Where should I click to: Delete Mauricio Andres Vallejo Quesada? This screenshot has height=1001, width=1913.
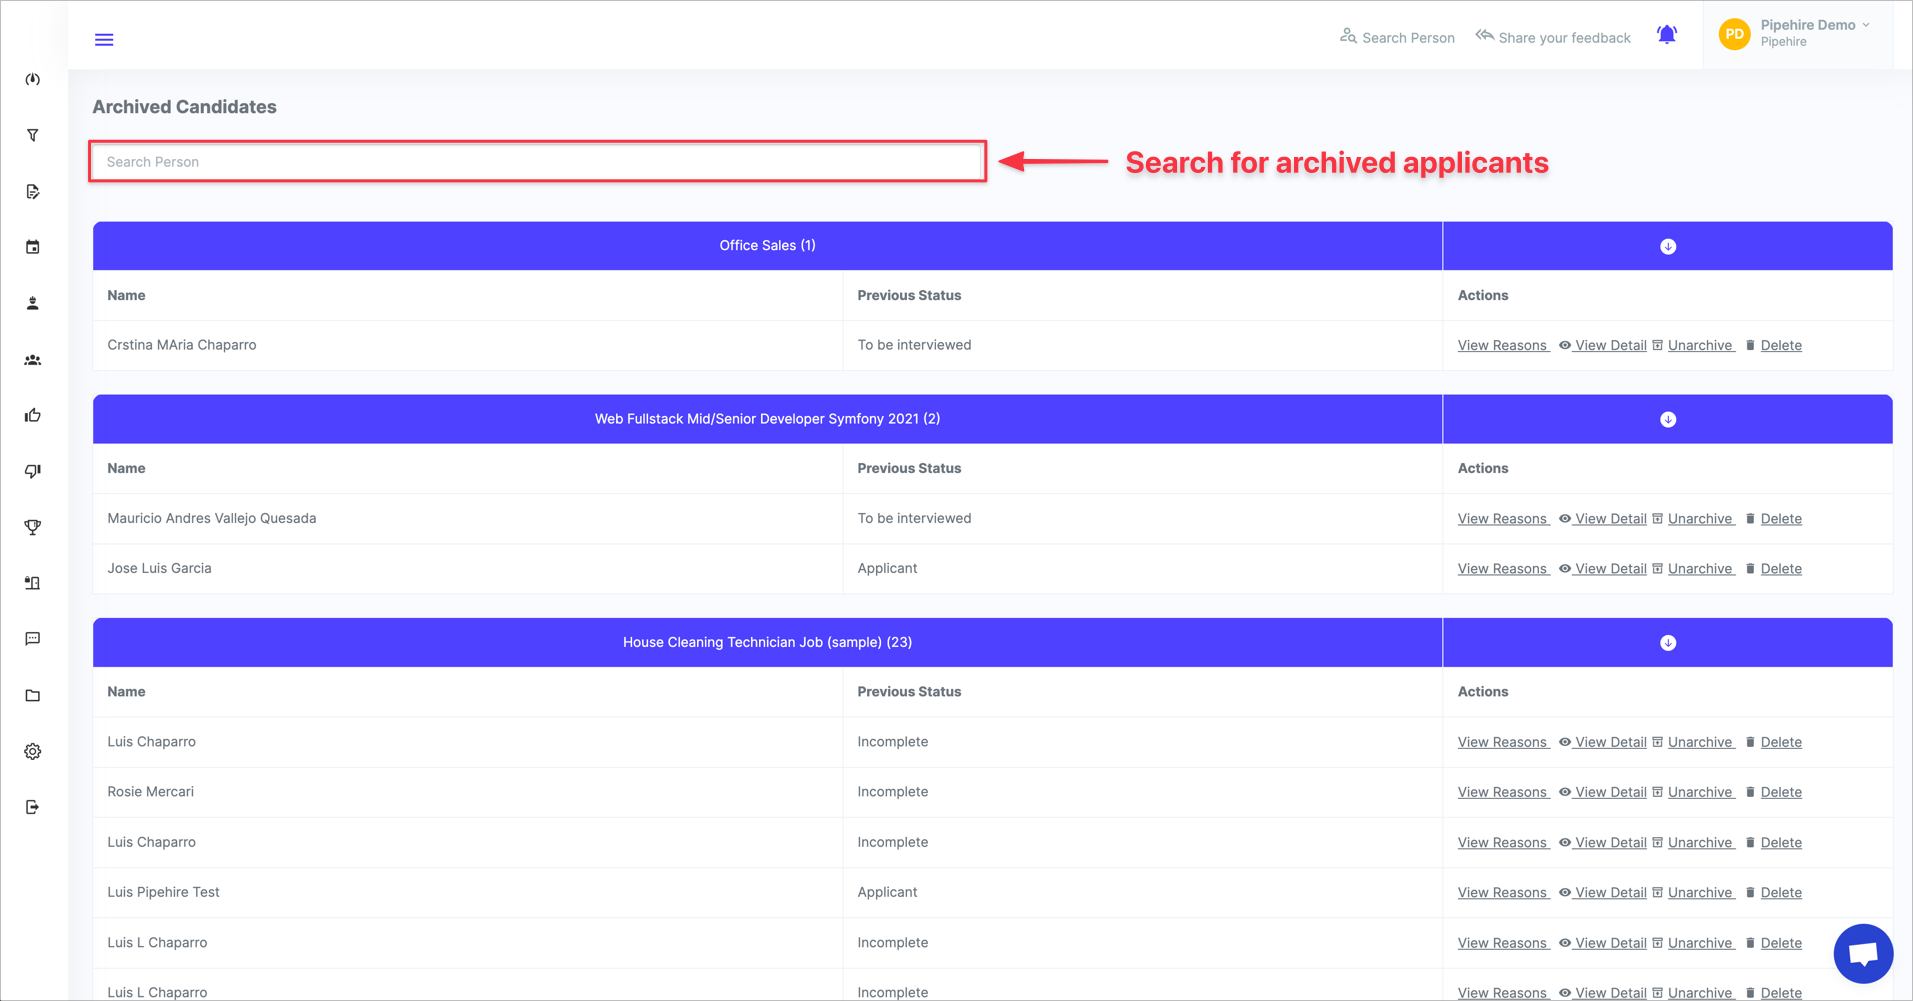1773,519
